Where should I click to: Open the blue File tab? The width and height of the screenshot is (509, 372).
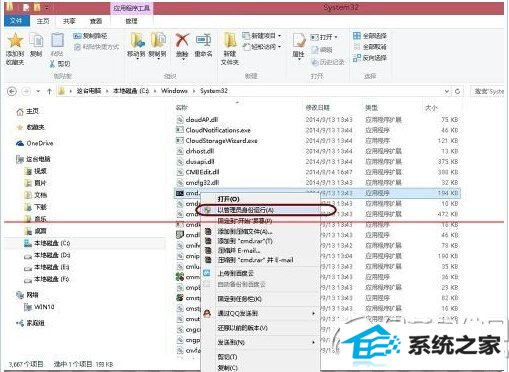[x=16, y=21]
